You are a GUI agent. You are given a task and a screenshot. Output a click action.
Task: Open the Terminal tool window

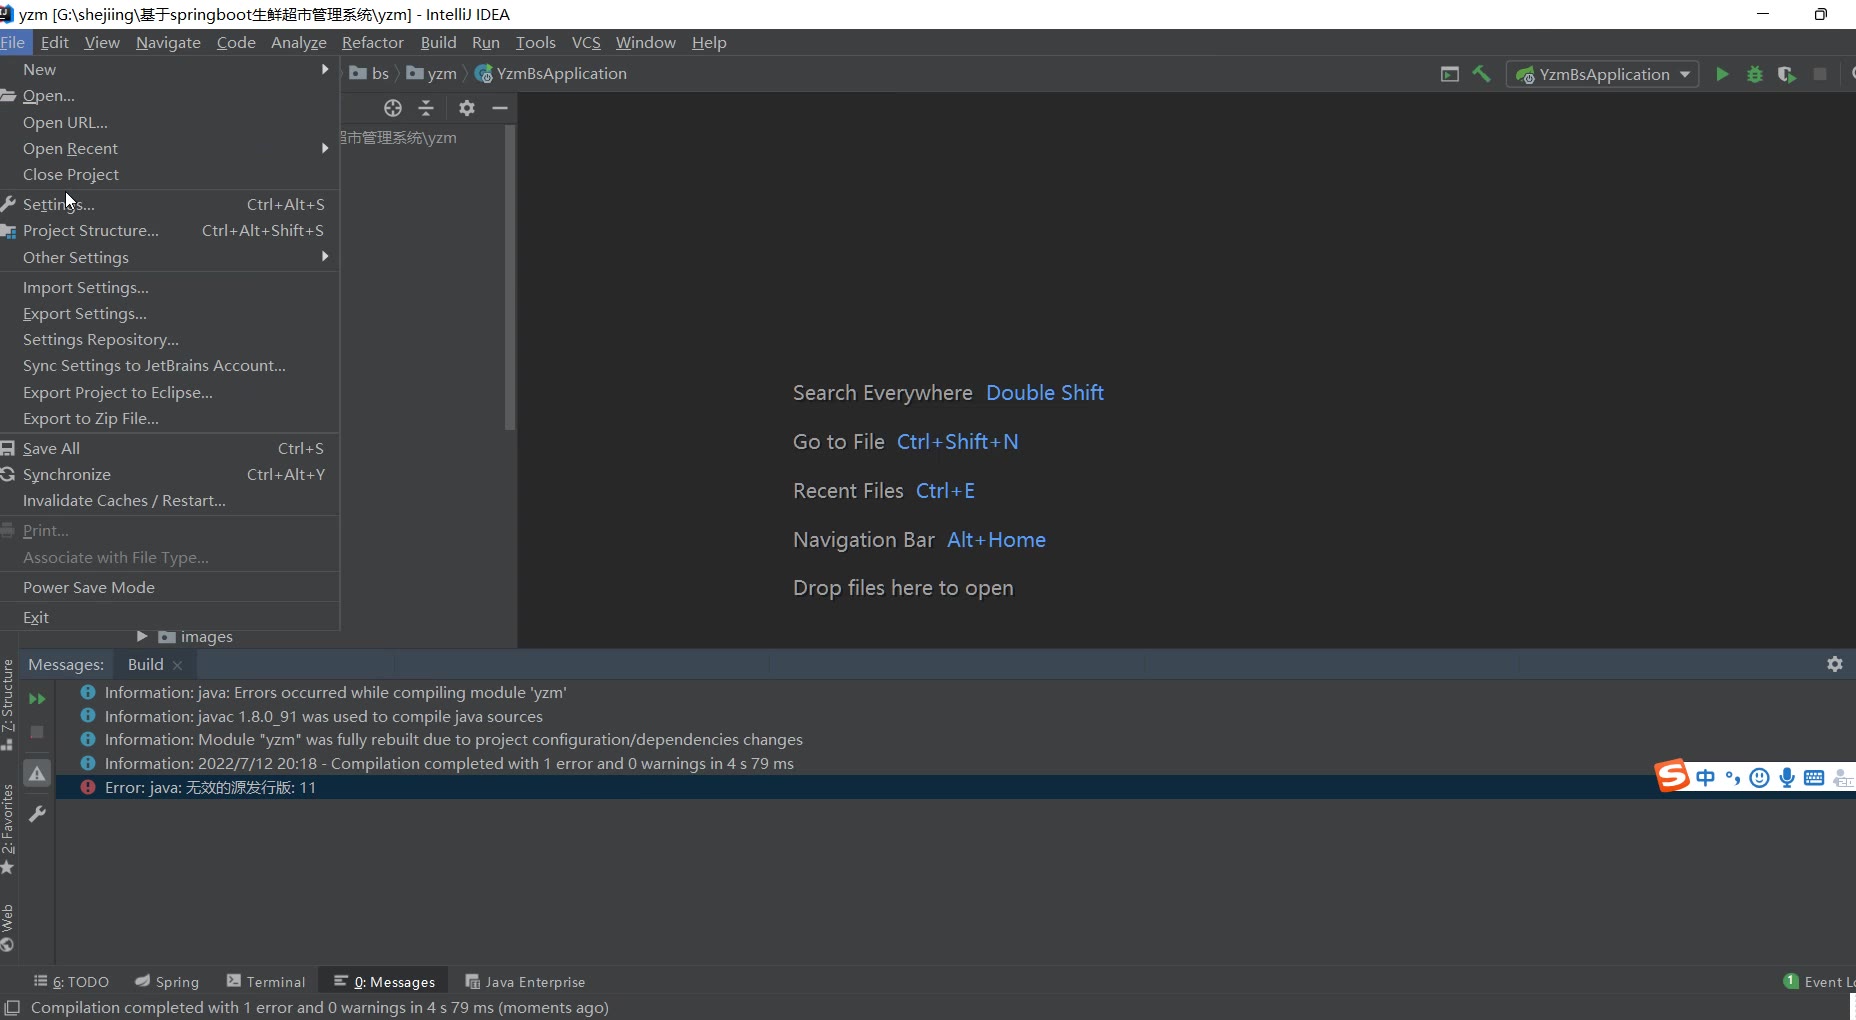pyautogui.click(x=266, y=982)
